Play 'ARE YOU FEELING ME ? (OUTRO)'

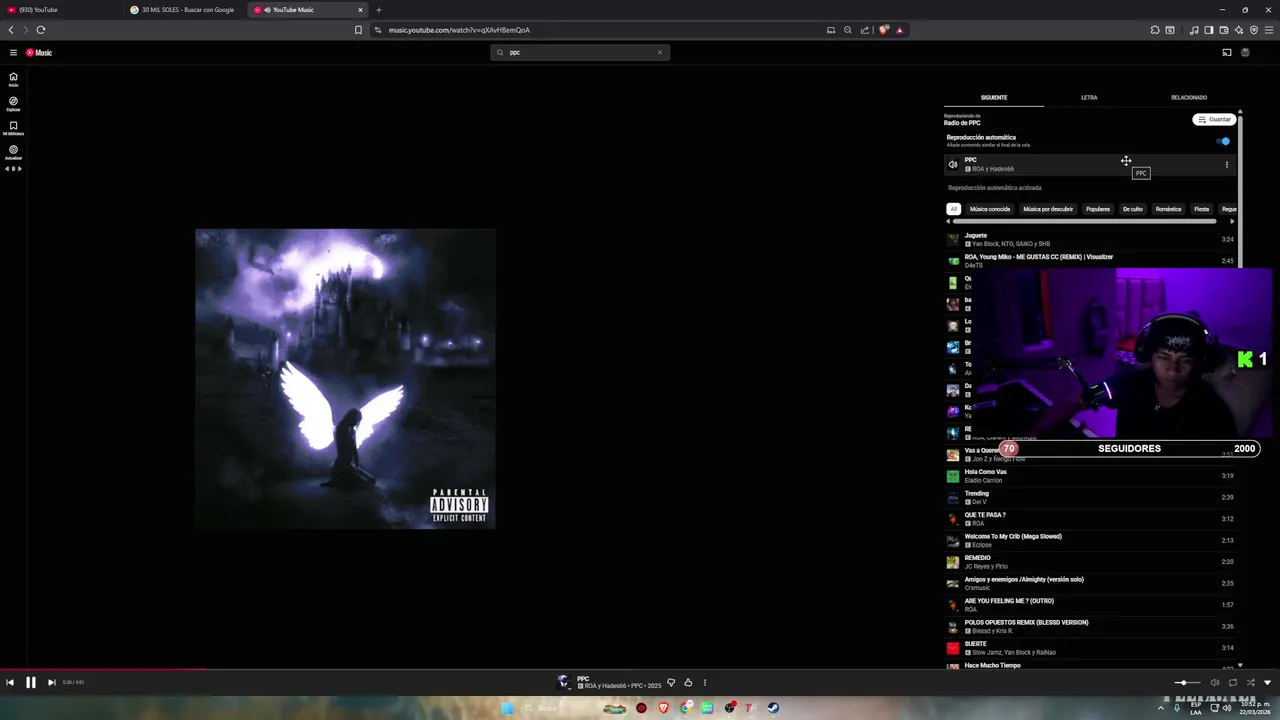tap(1090, 605)
